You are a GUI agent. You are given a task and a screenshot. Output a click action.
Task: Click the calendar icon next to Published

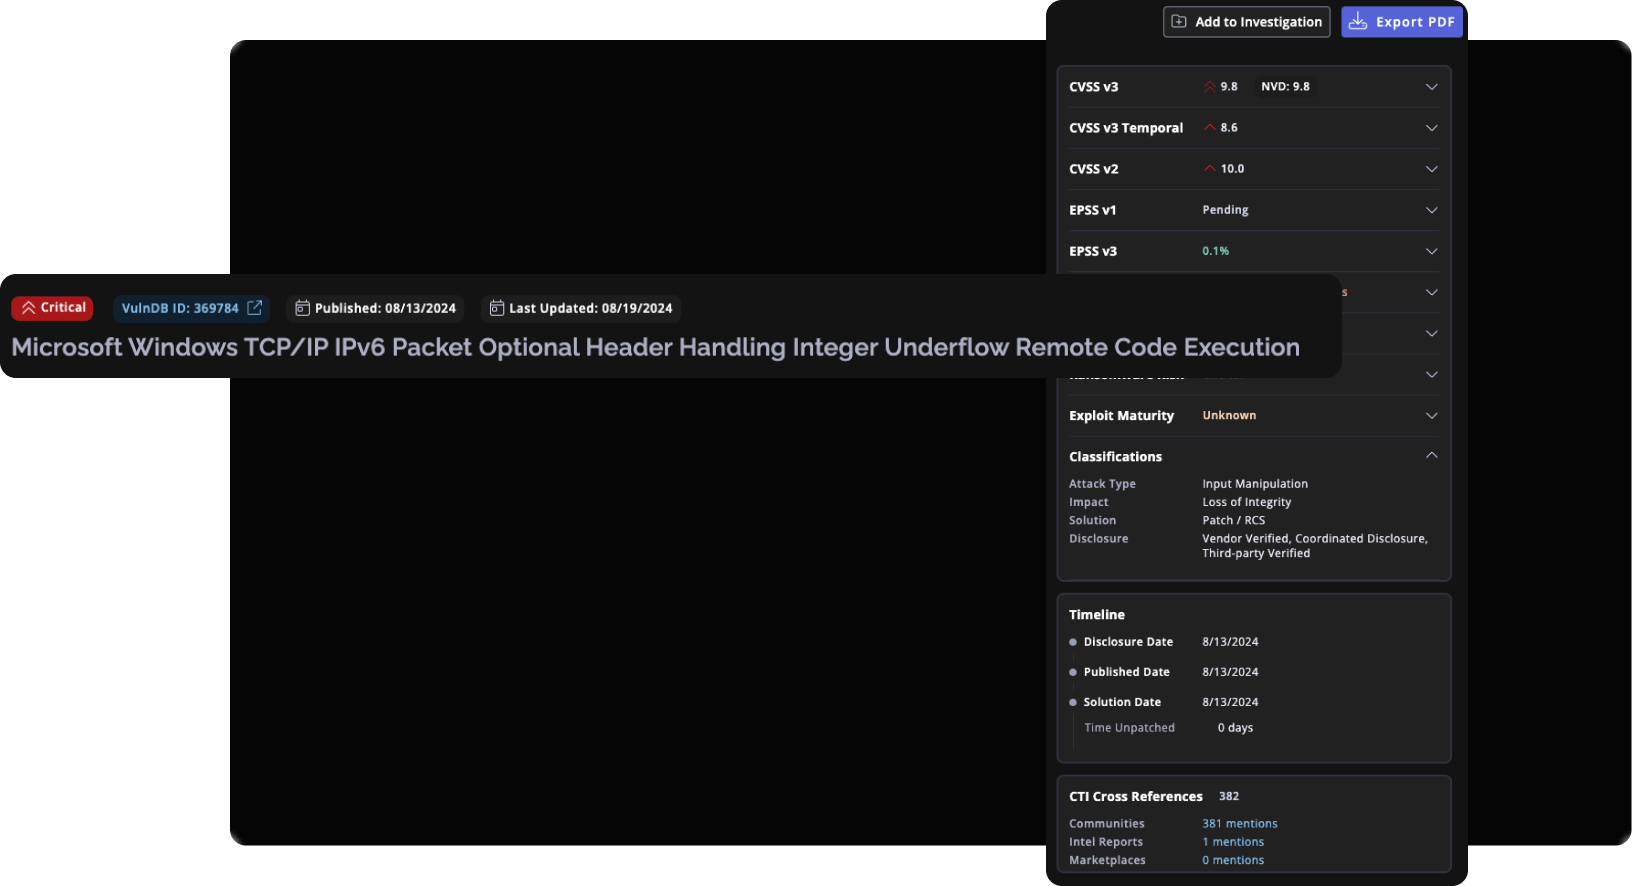click(302, 308)
